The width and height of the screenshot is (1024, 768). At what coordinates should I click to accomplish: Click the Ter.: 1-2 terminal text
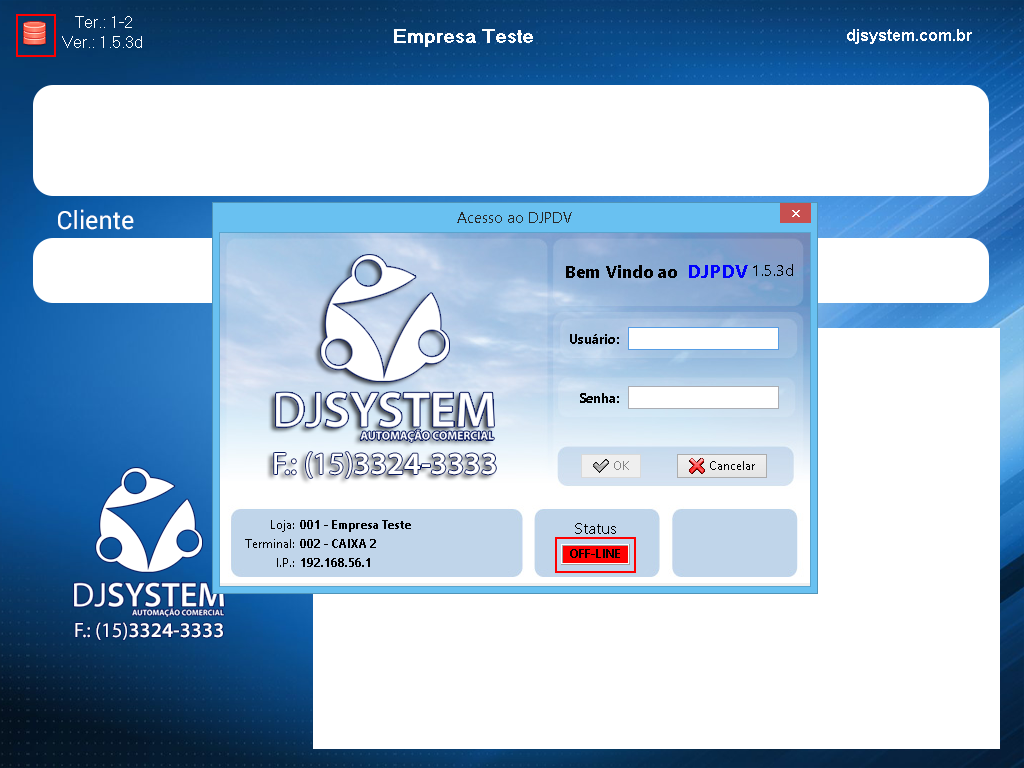point(103,22)
